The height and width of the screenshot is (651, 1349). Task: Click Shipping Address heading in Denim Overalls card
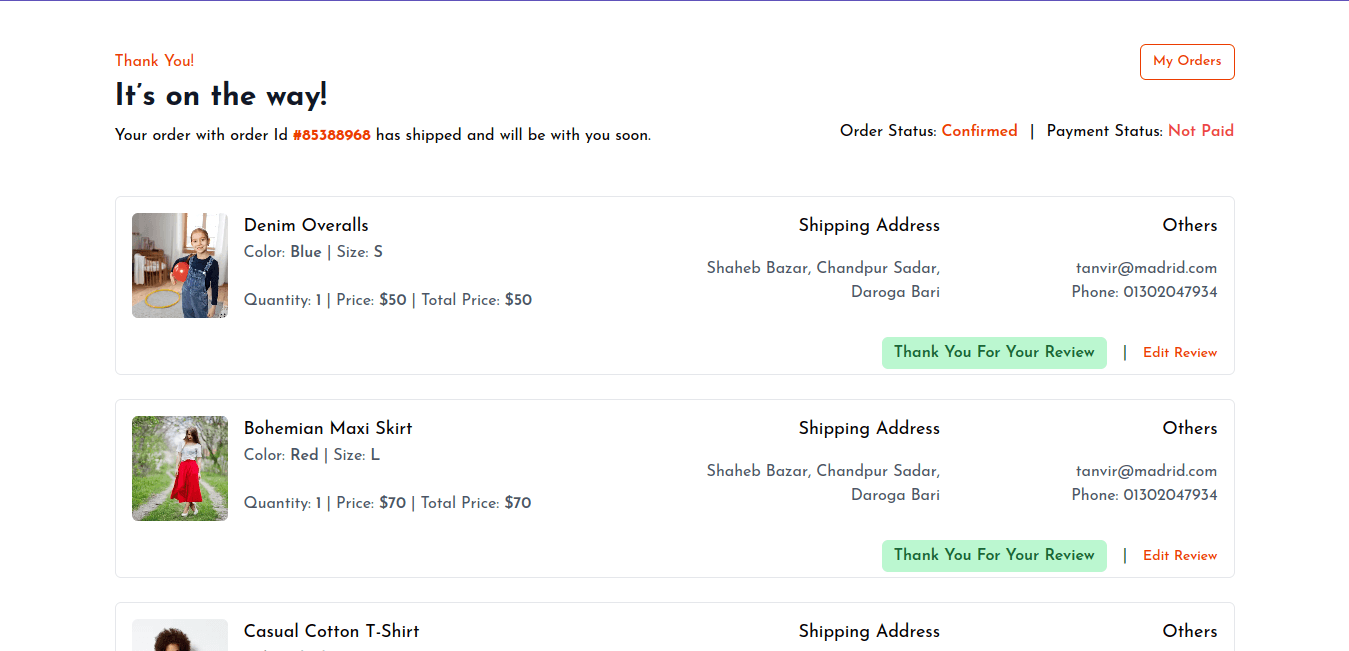pyautogui.click(x=869, y=225)
